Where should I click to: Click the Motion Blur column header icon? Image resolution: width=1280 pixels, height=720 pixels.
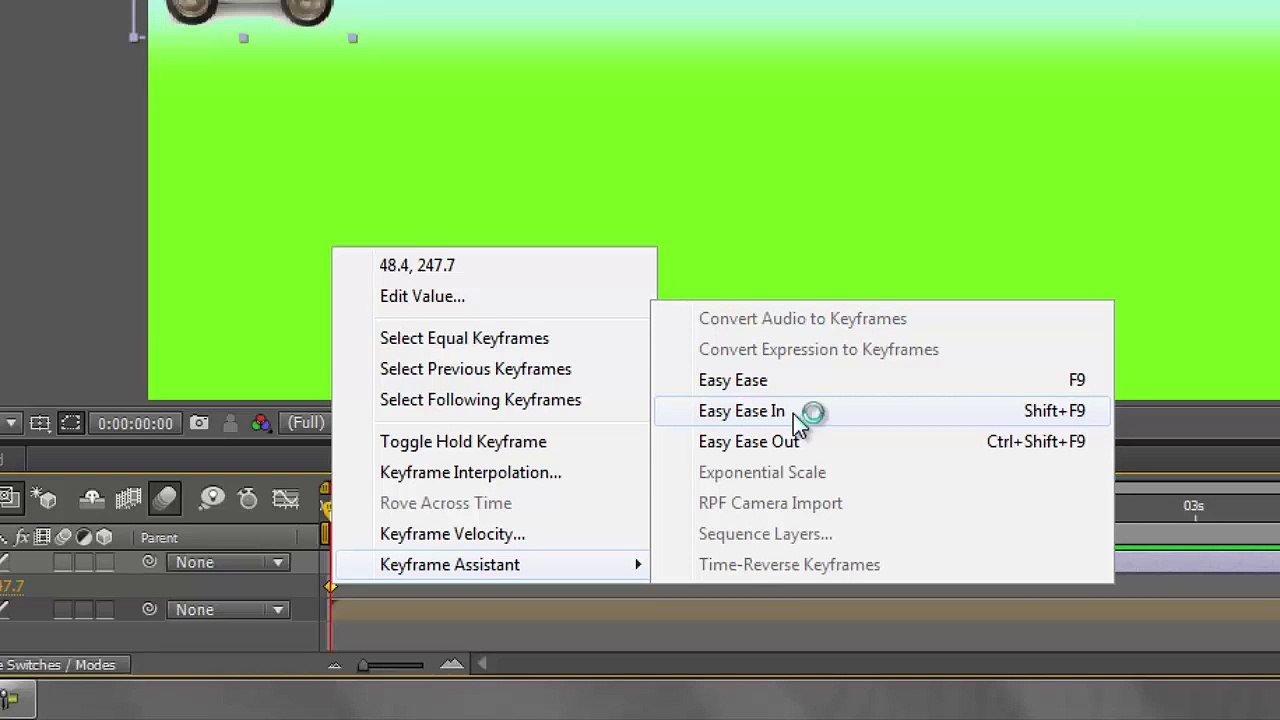tap(64, 538)
